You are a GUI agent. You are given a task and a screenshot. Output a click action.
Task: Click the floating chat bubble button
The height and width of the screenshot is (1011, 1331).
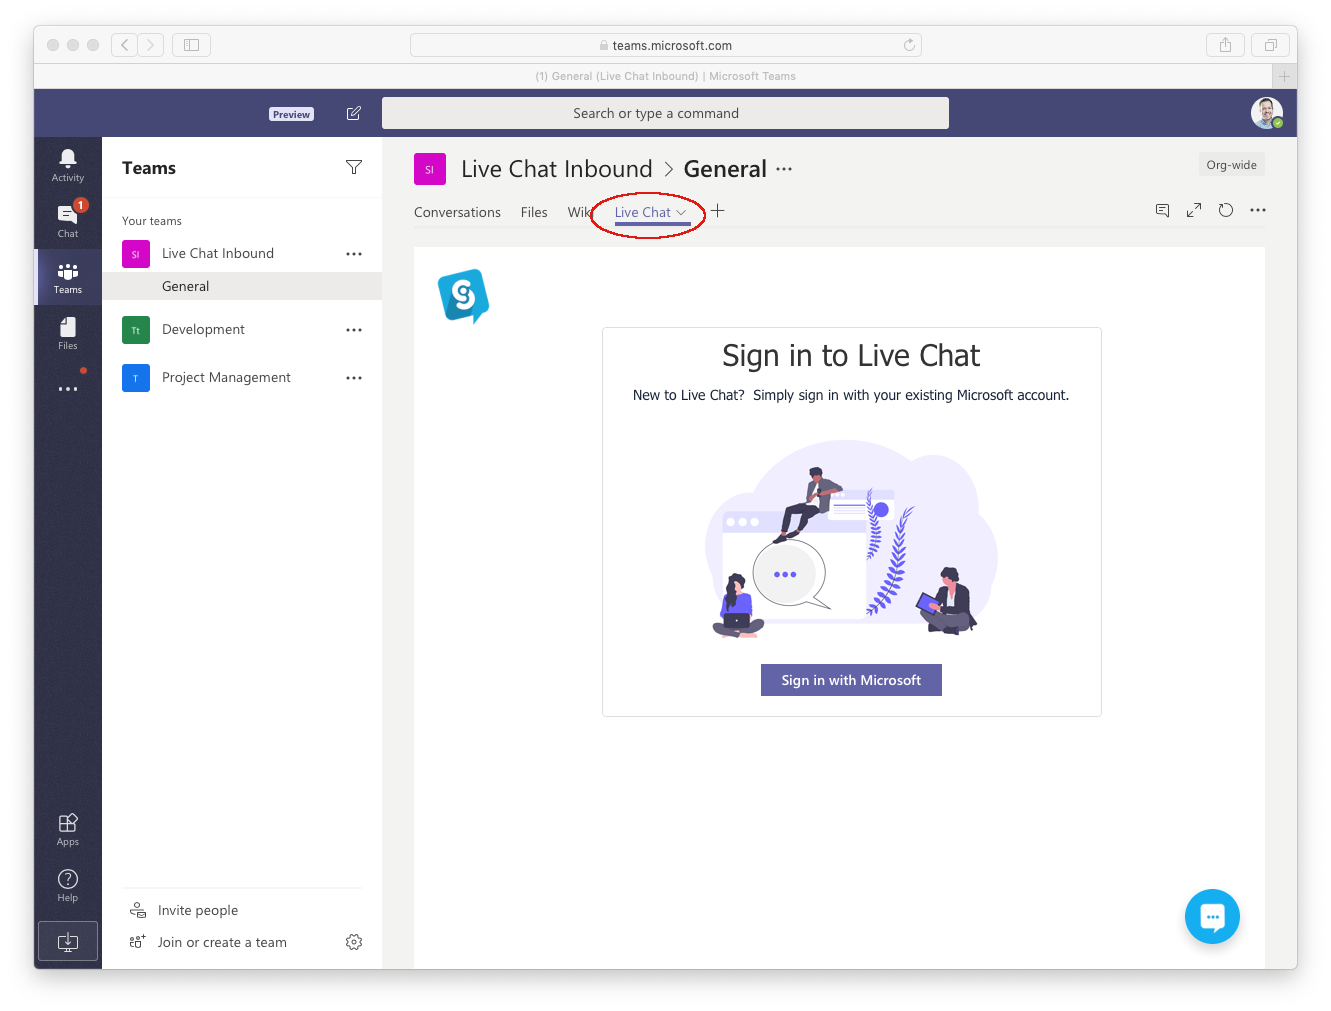click(x=1212, y=916)
